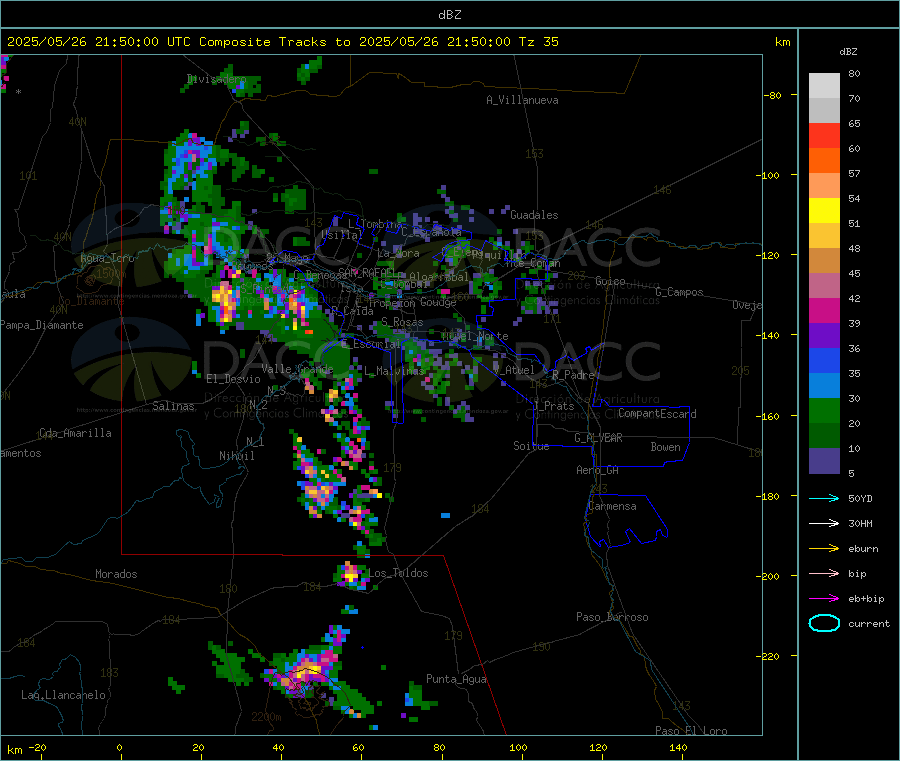Screen dimensions: 900x761
Task: Click the 'El_Desvio' map label
Action: click(x=233, y=379)
